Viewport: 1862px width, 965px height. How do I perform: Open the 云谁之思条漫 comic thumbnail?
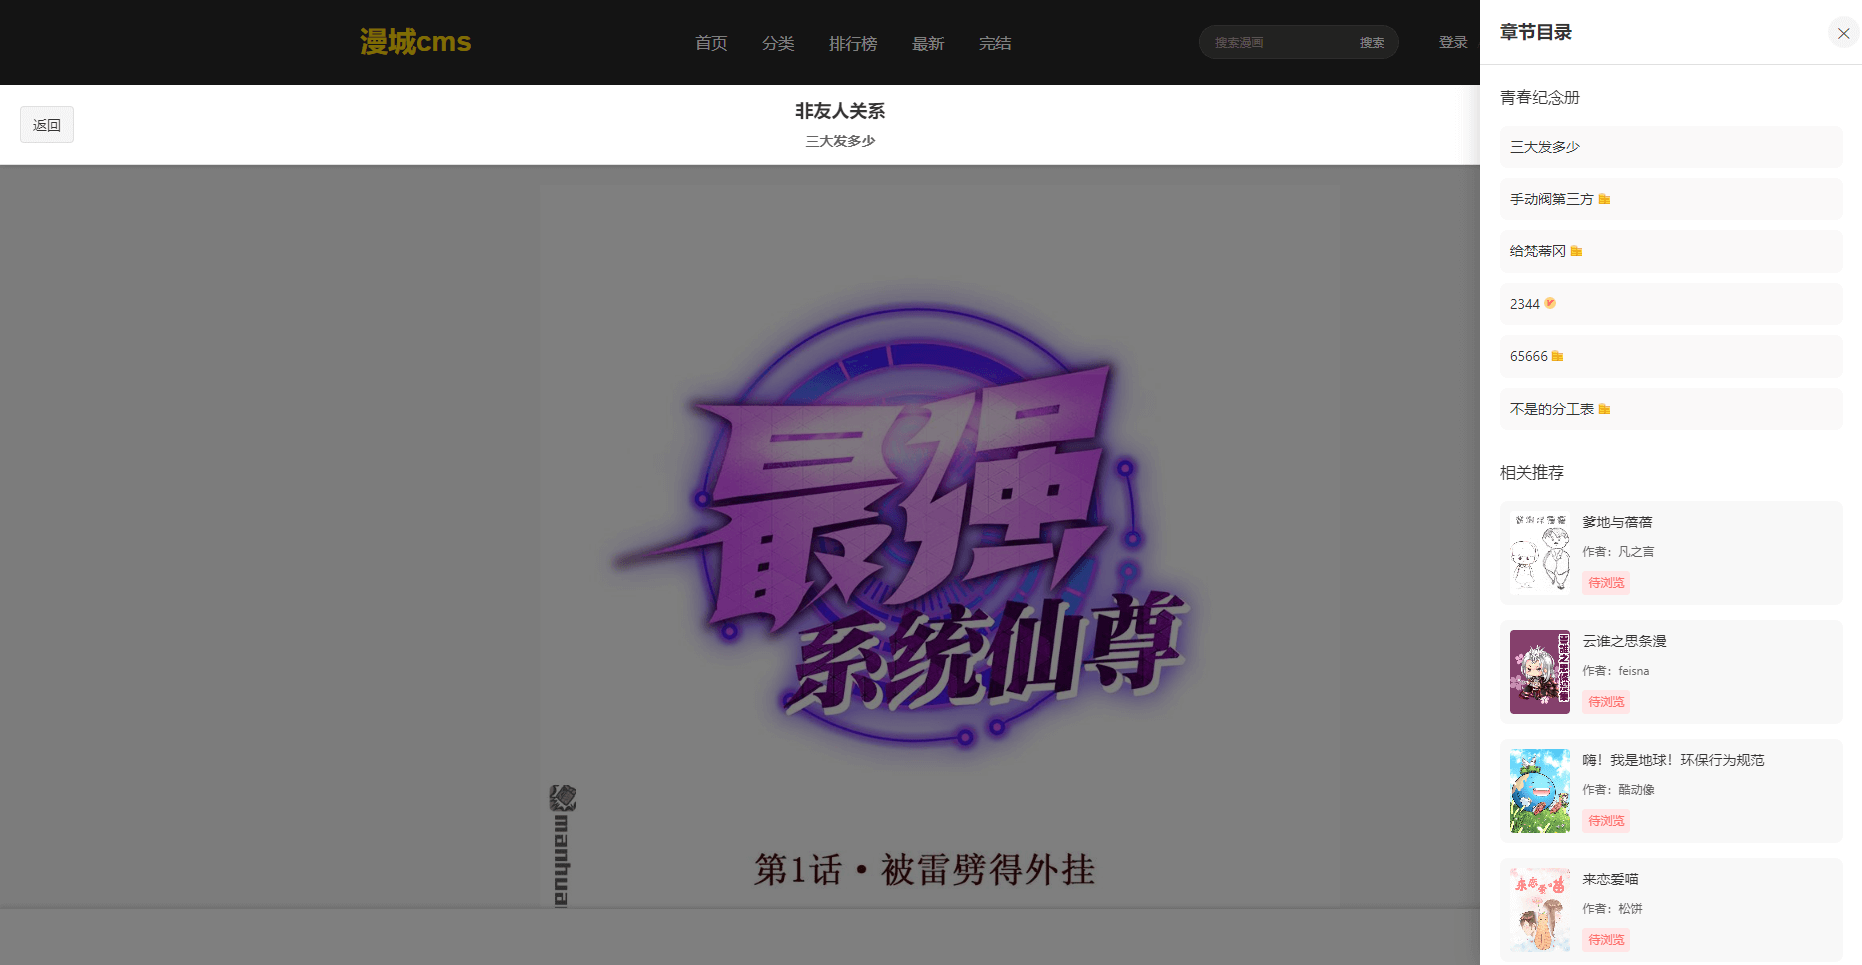coord(1539,671)
